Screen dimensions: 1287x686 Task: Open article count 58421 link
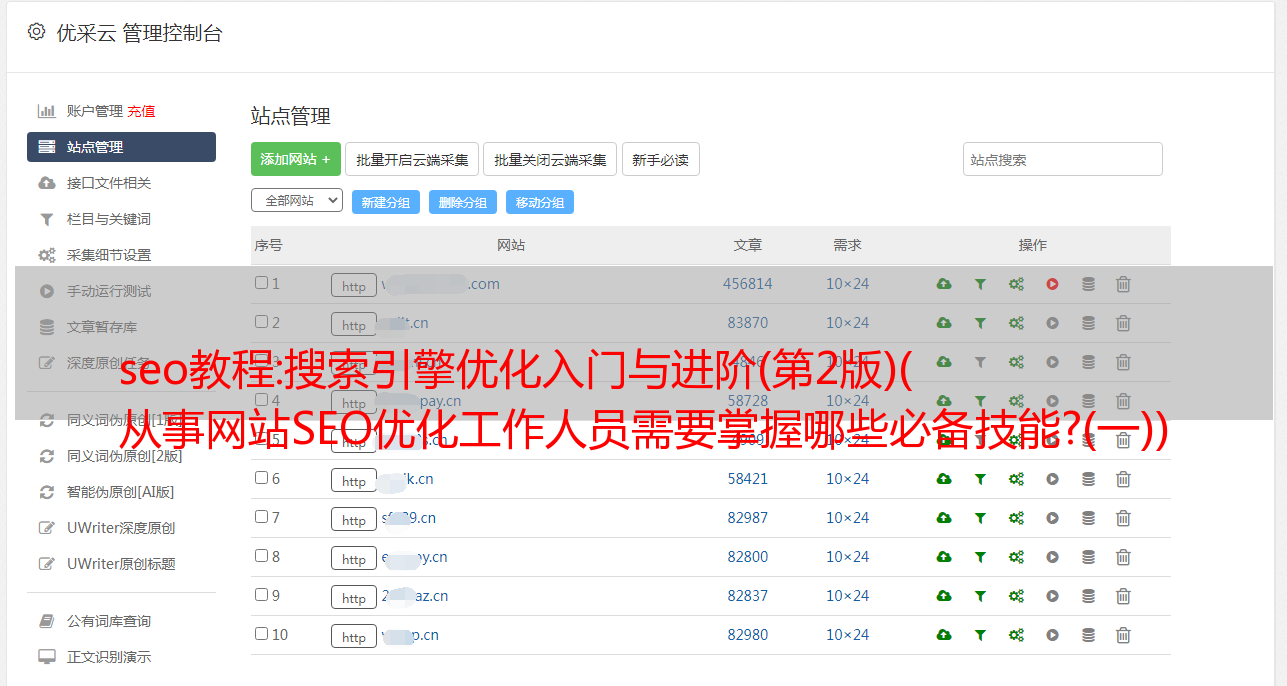point(748,479)
